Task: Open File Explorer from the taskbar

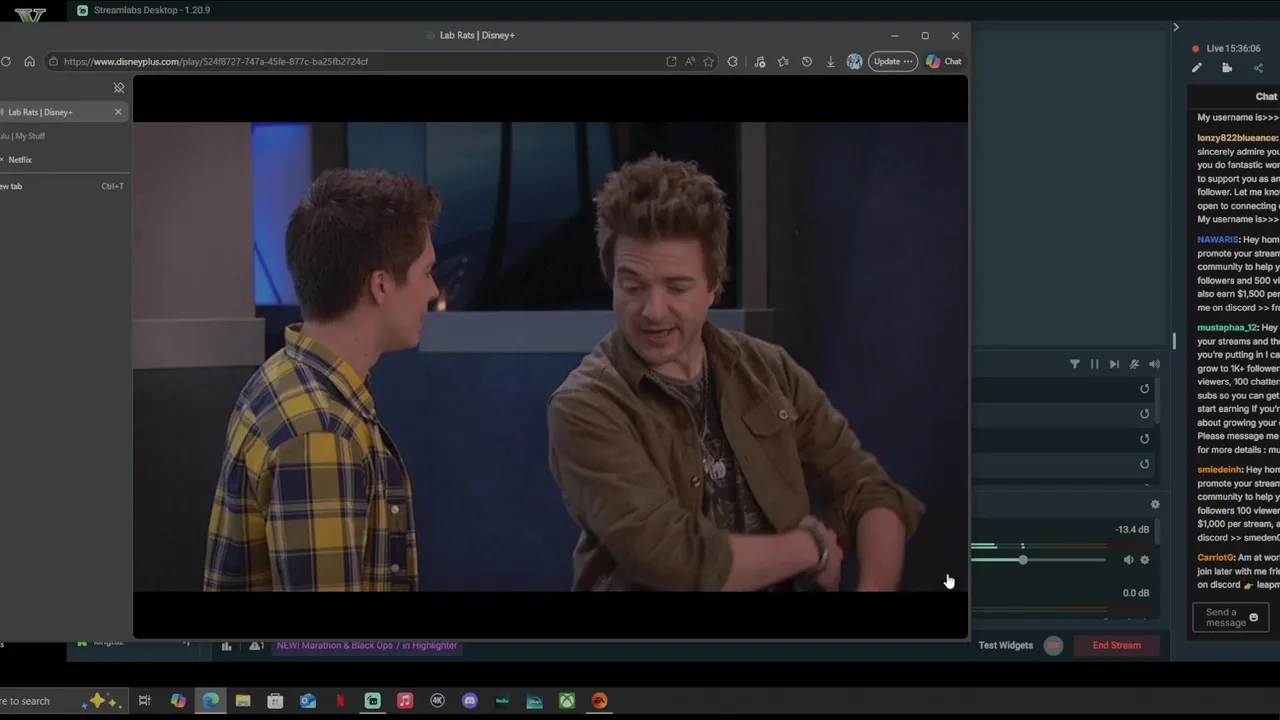Action: (x=243, y=701)
